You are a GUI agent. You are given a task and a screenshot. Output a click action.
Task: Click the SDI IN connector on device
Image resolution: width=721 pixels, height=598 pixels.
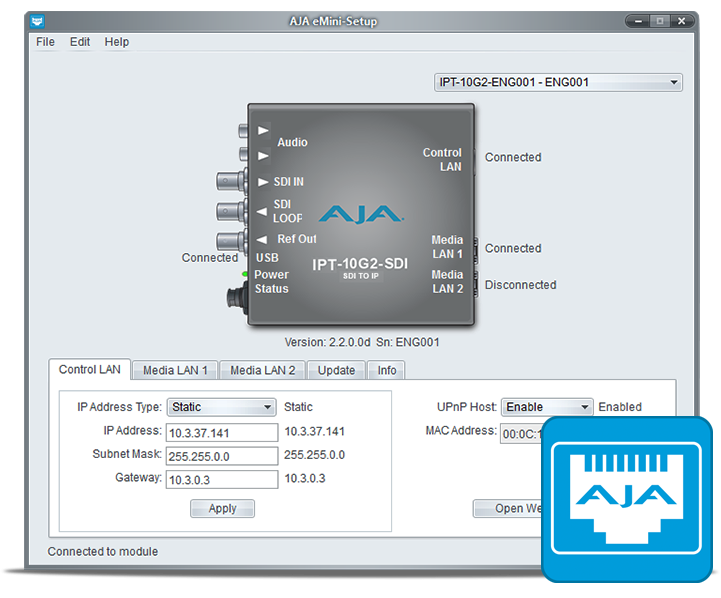tap(231, 182)
